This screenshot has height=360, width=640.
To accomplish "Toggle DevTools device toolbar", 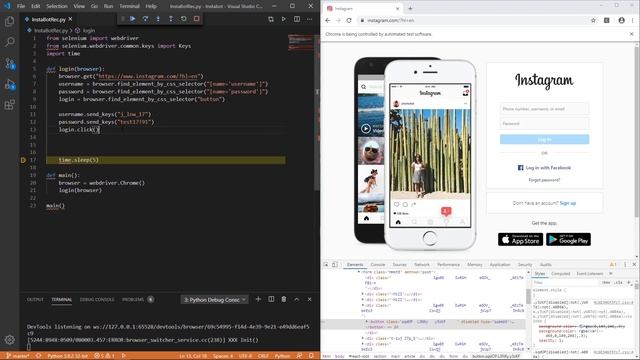I will coord(335,264).
